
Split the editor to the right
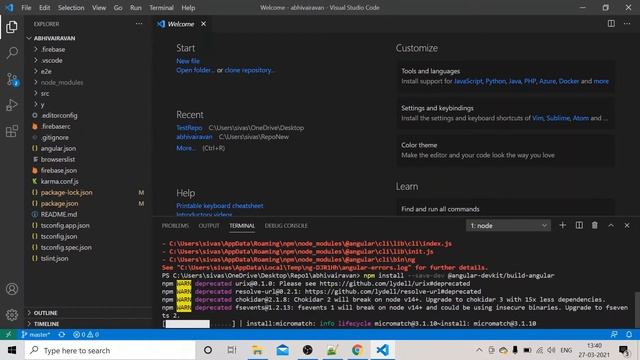pos(611,24)
